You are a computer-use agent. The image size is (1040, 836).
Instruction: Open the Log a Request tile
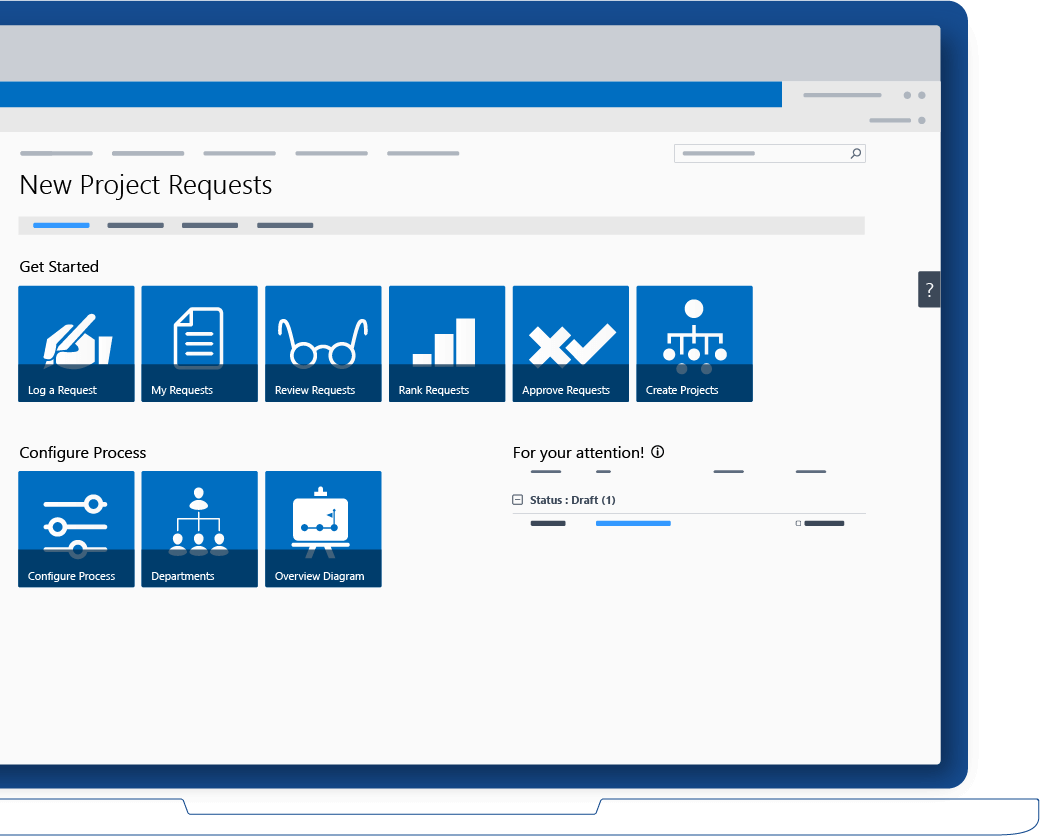point(76,343)
